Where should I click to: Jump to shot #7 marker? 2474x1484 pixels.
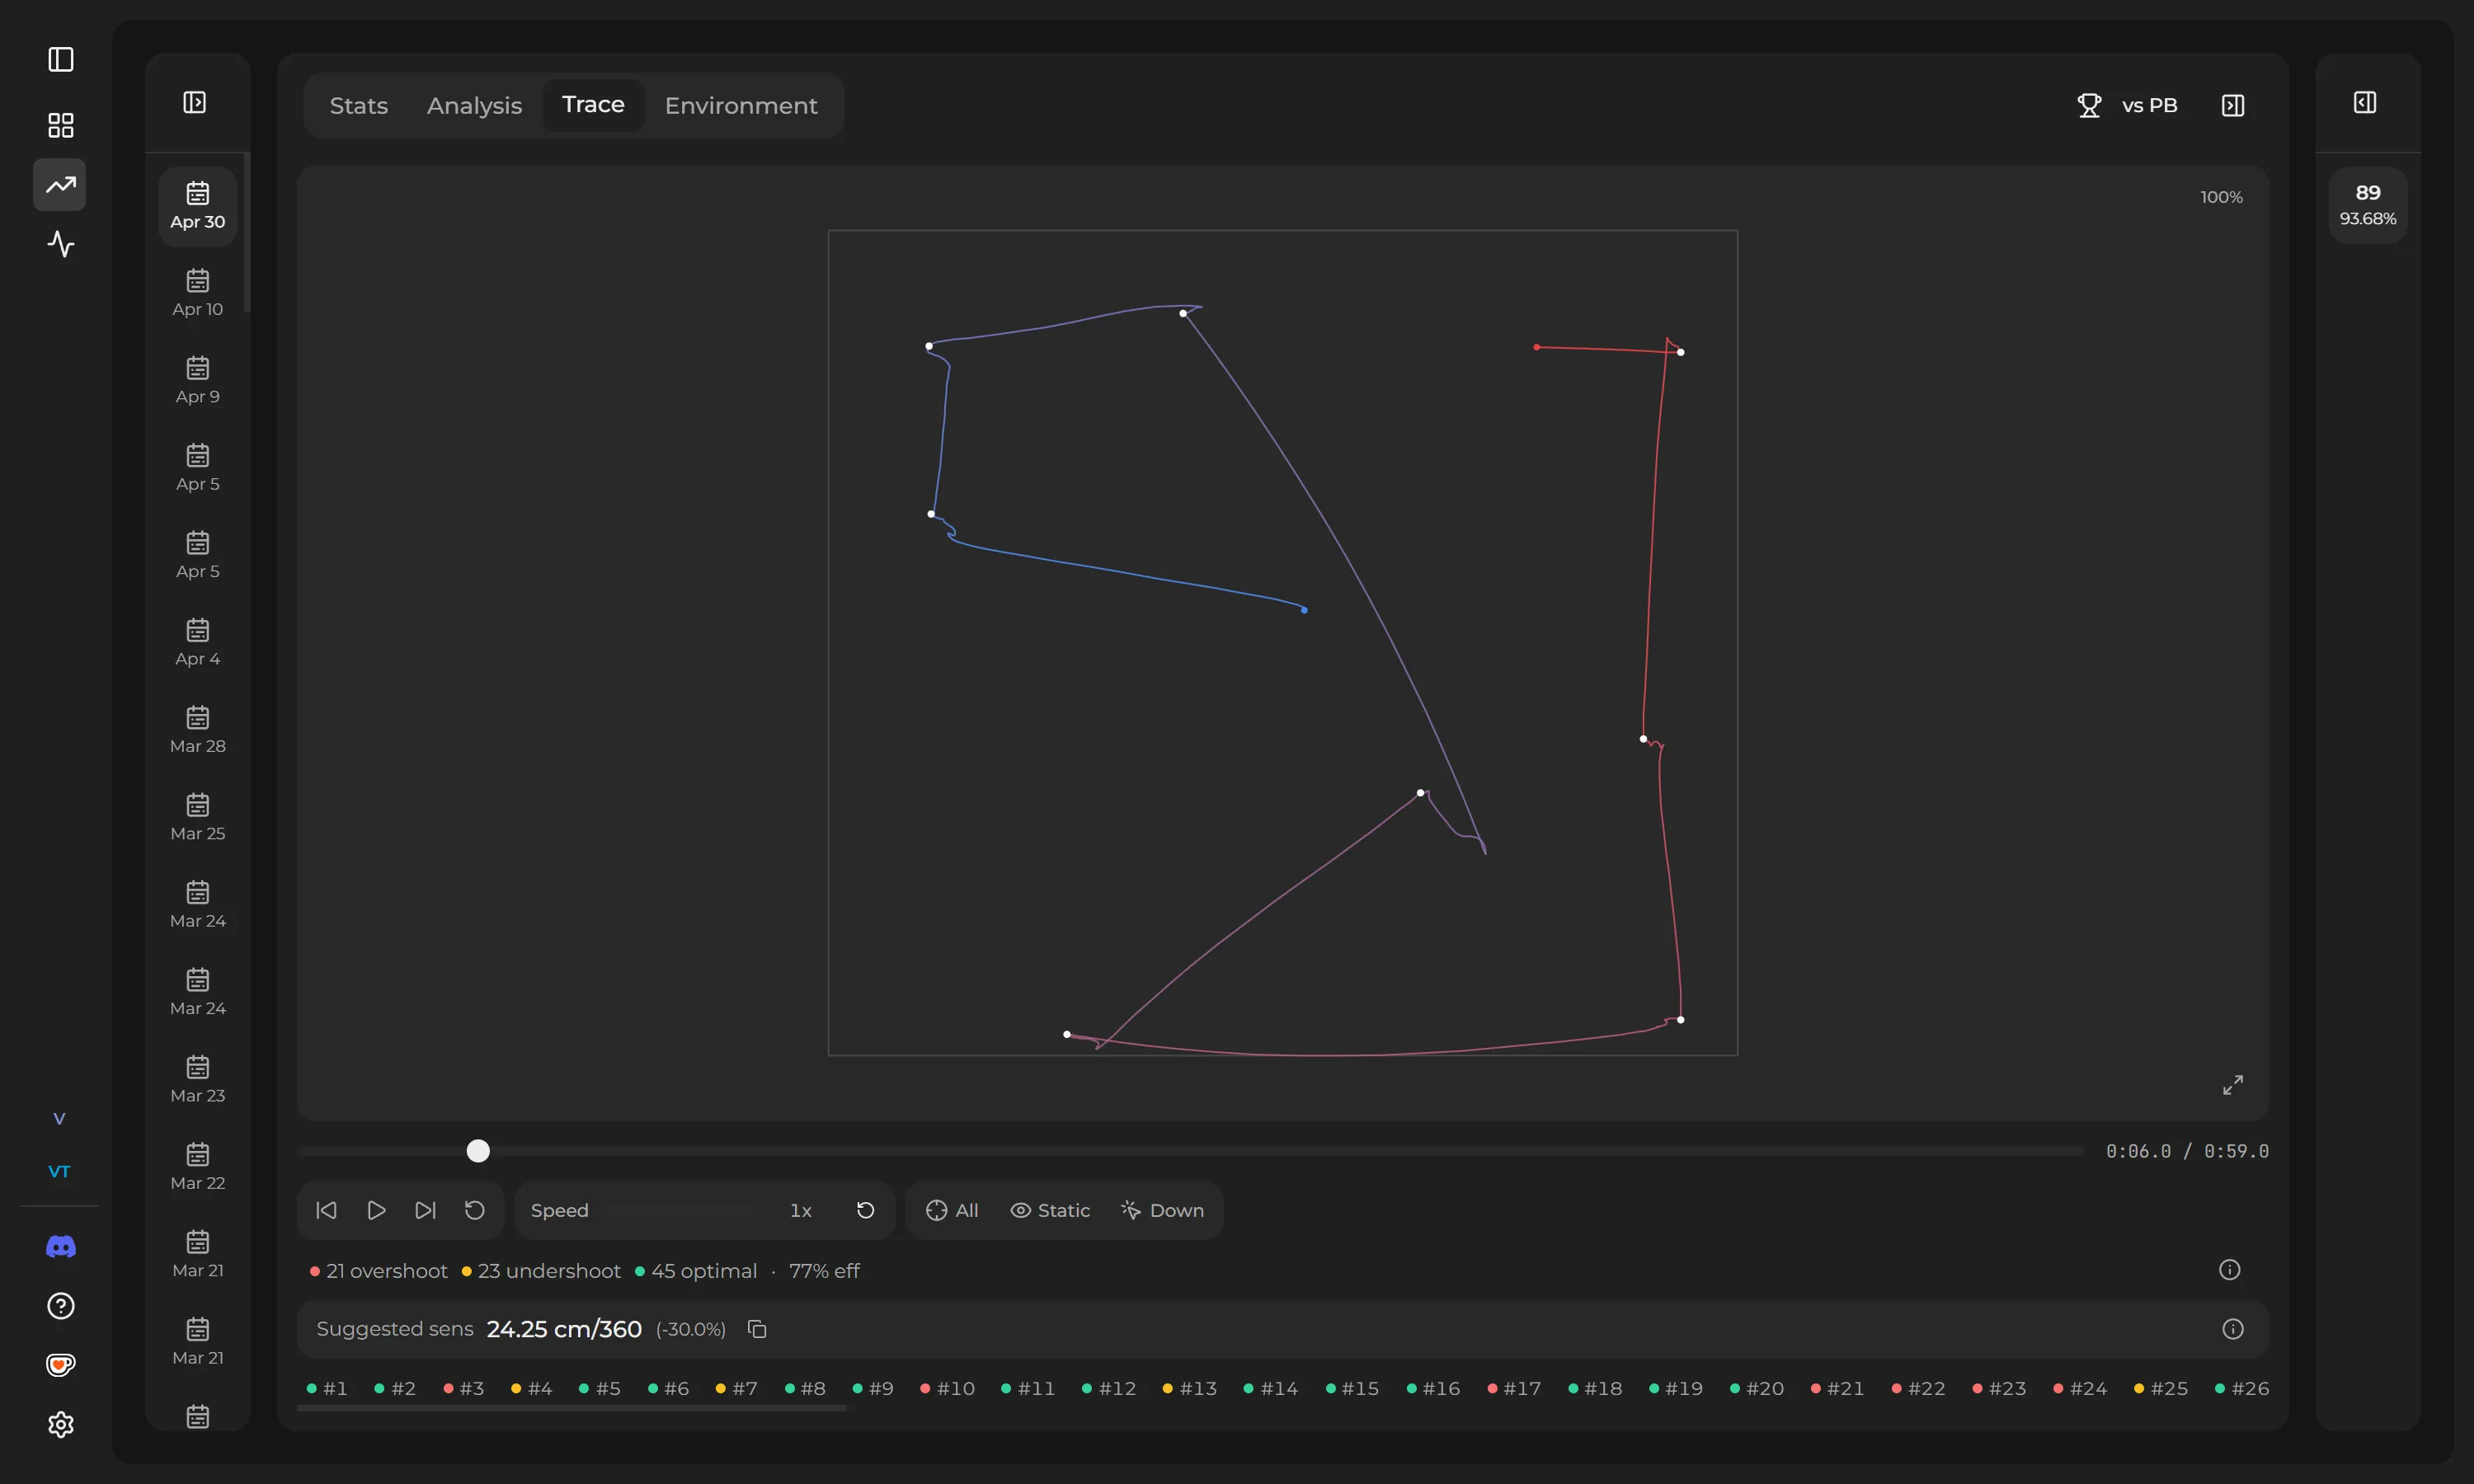(x=737, y=1388)
